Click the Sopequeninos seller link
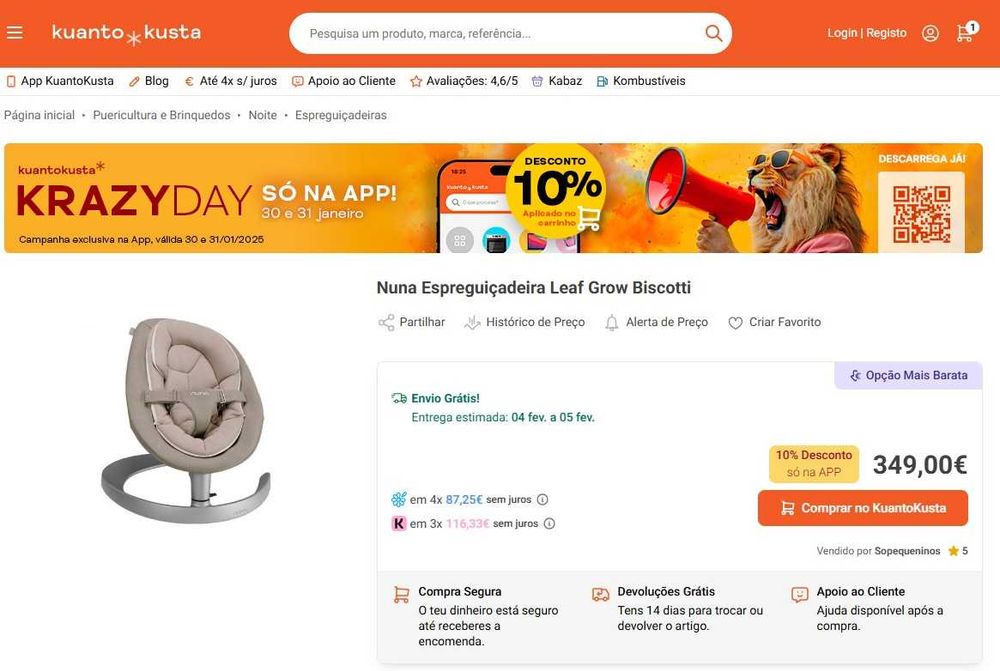1000x671 pixels. tap(907, 551)
